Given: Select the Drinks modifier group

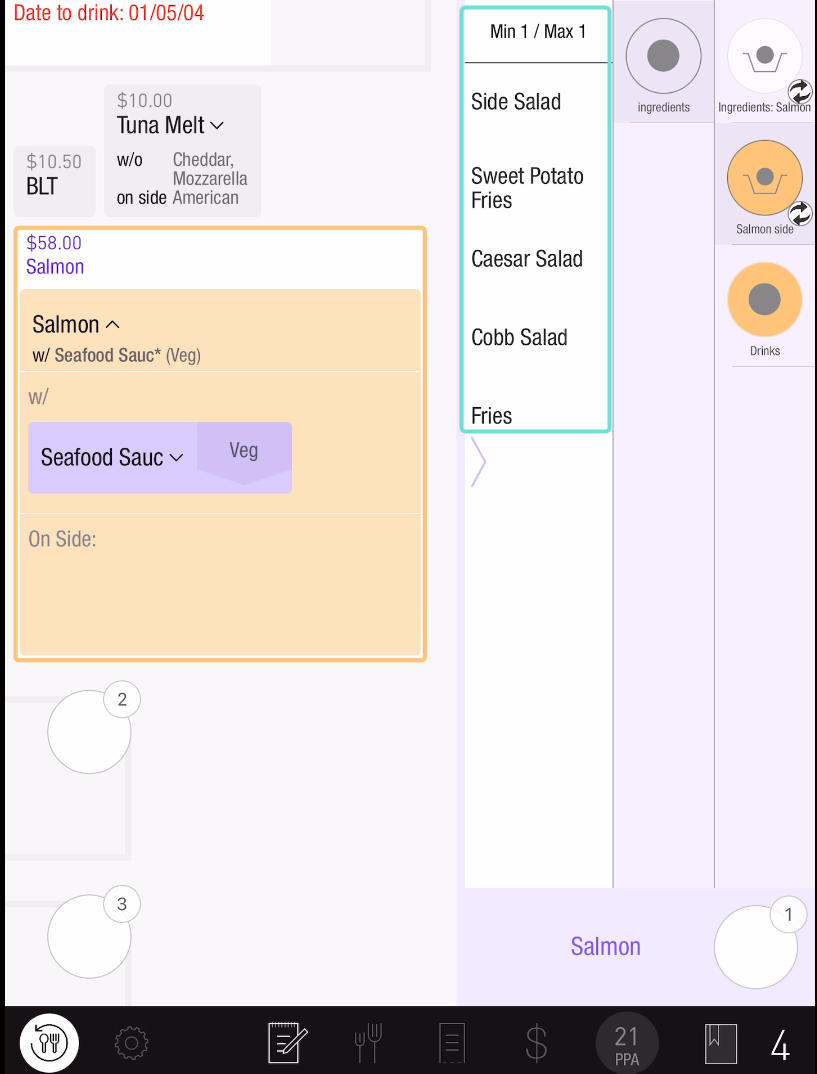Looking at the screenshot, I should pyautogui.click(x=765, y=300).
